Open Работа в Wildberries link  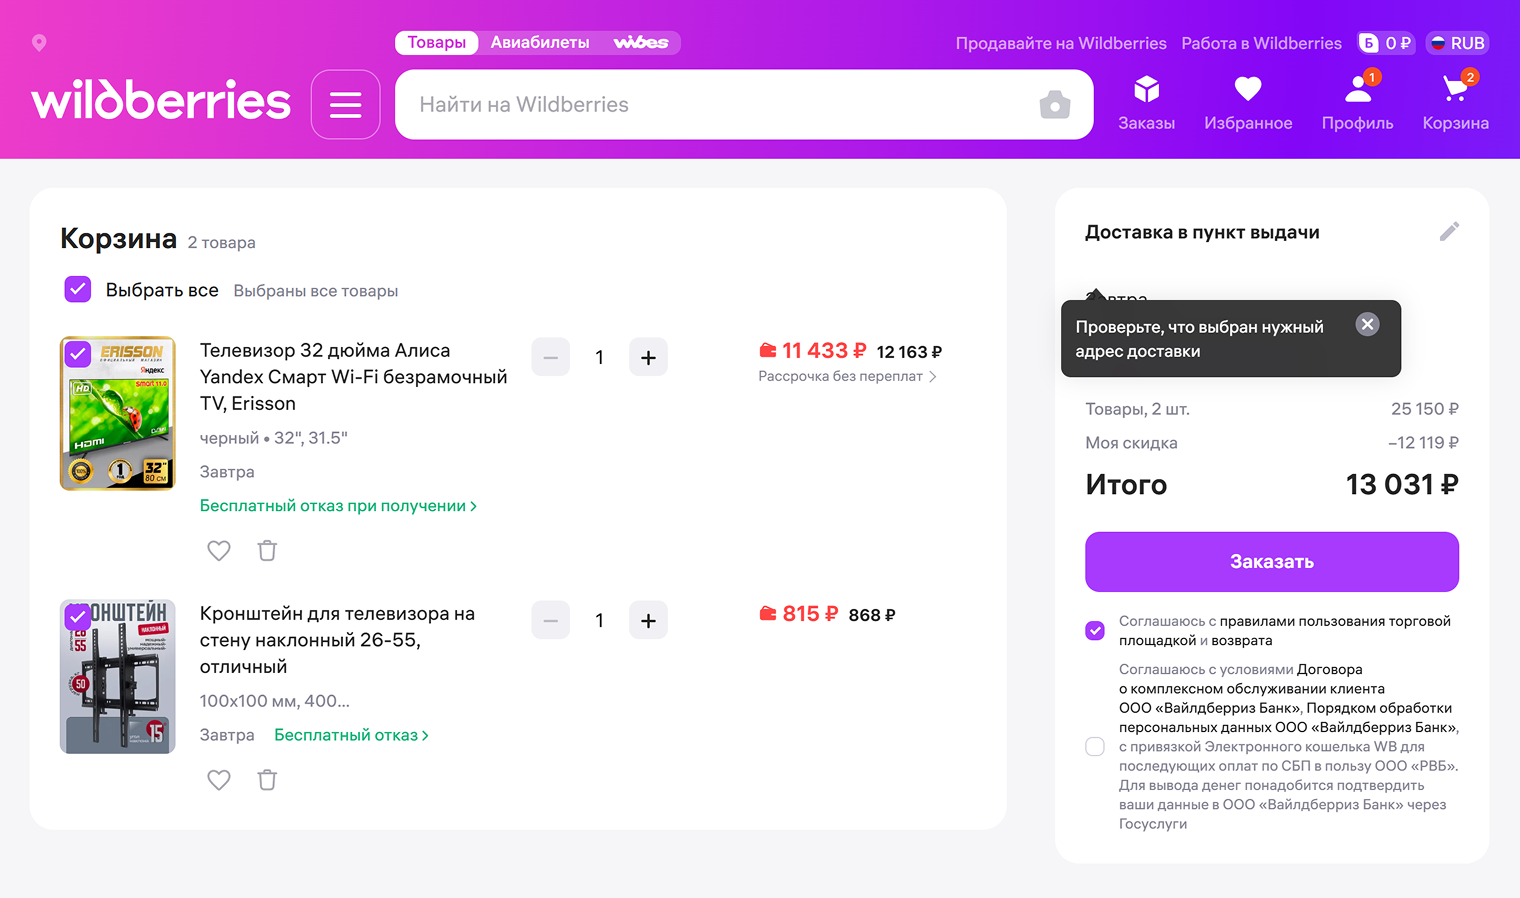tap(1262, 43)
